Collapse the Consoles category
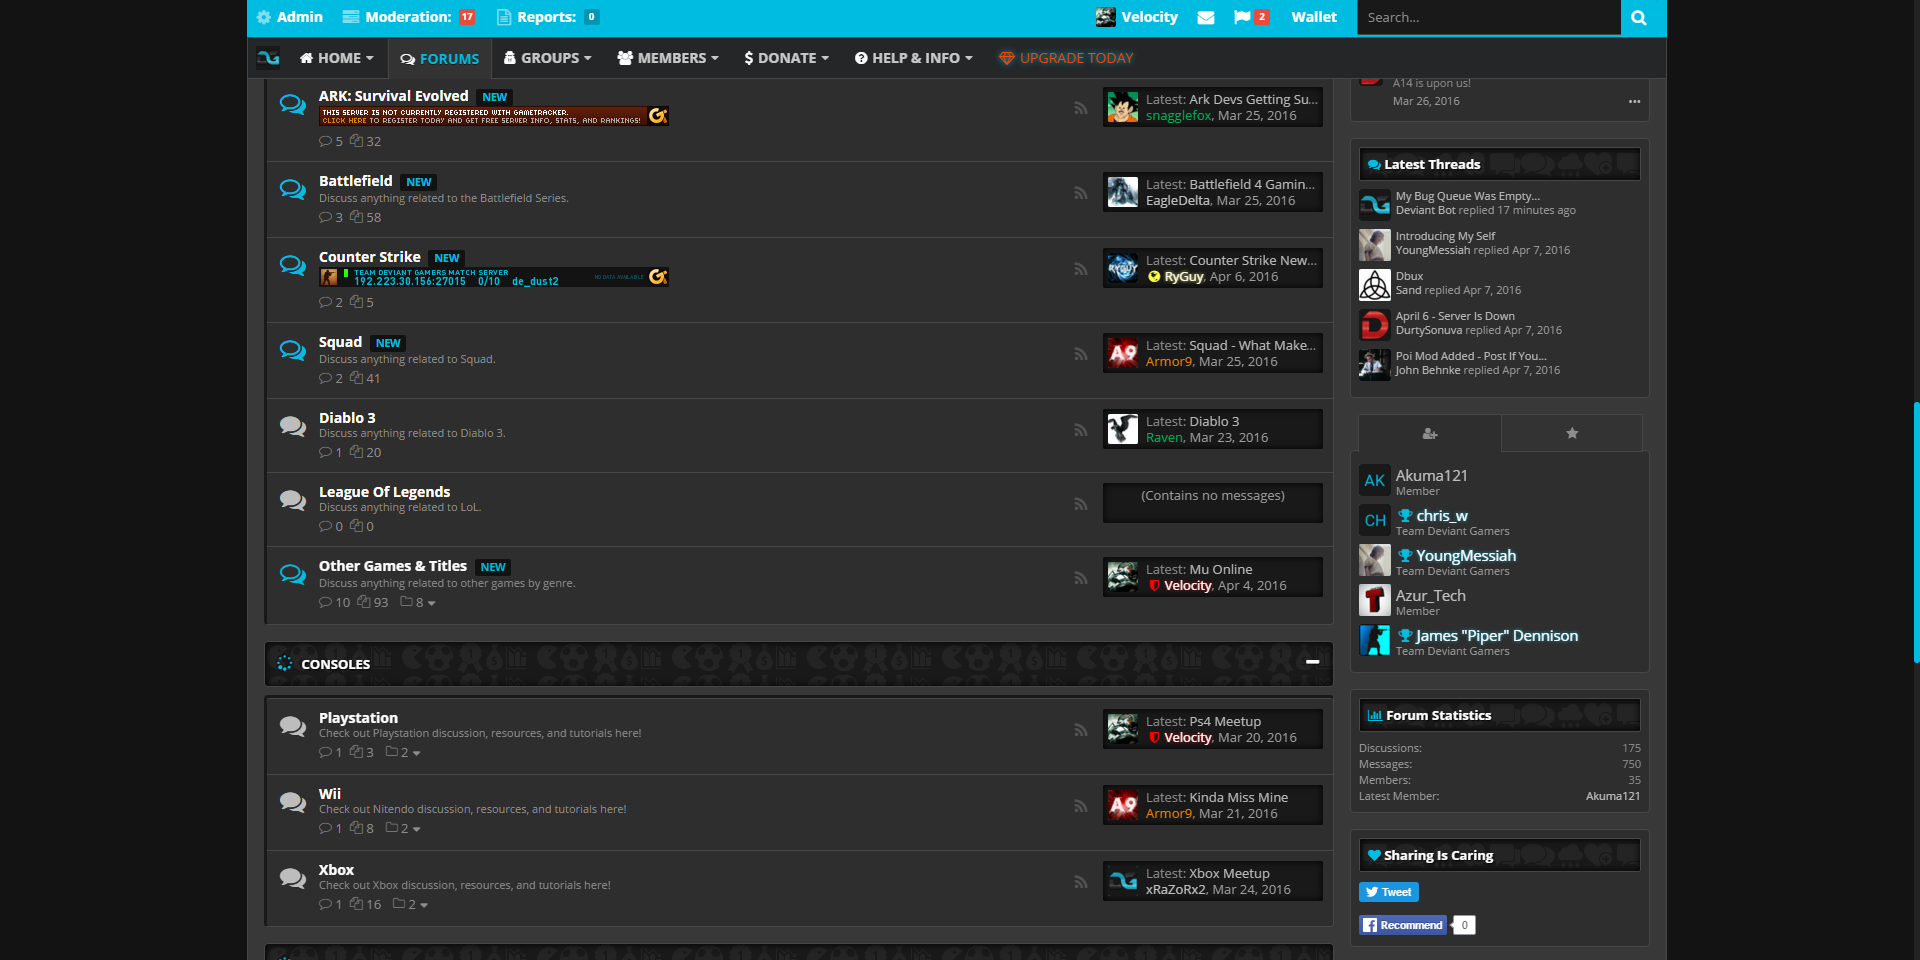The height and width of the screenshot is (960, 1920). tap(1312, 662)
